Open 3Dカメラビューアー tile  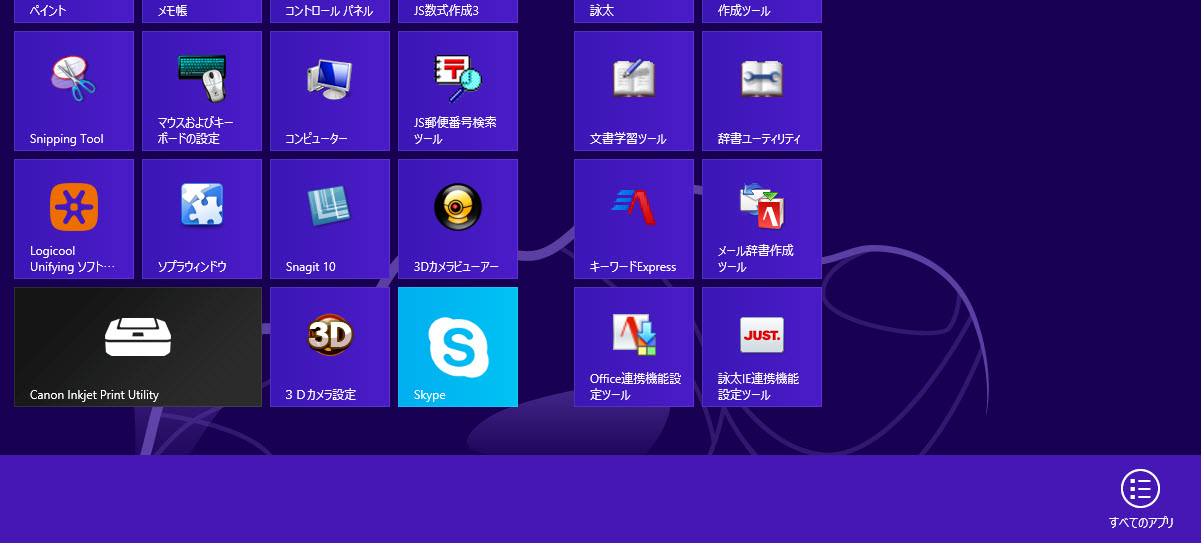point(458,219)
